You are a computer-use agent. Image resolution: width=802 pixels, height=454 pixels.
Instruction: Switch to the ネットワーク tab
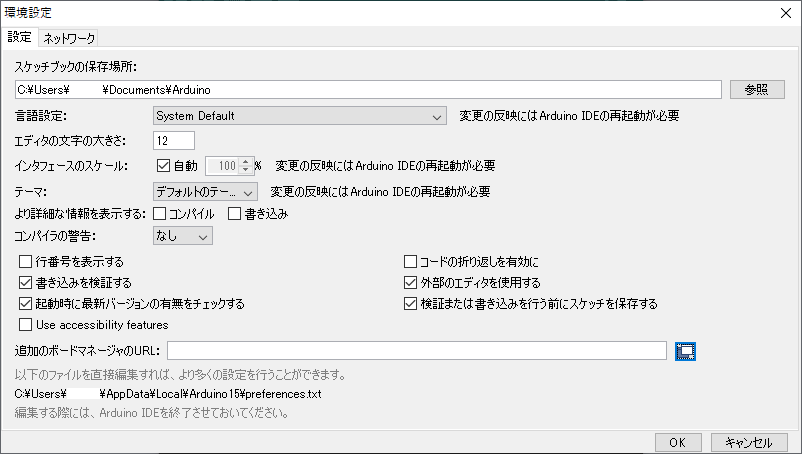pyautogui.click(x=69, y=38)
